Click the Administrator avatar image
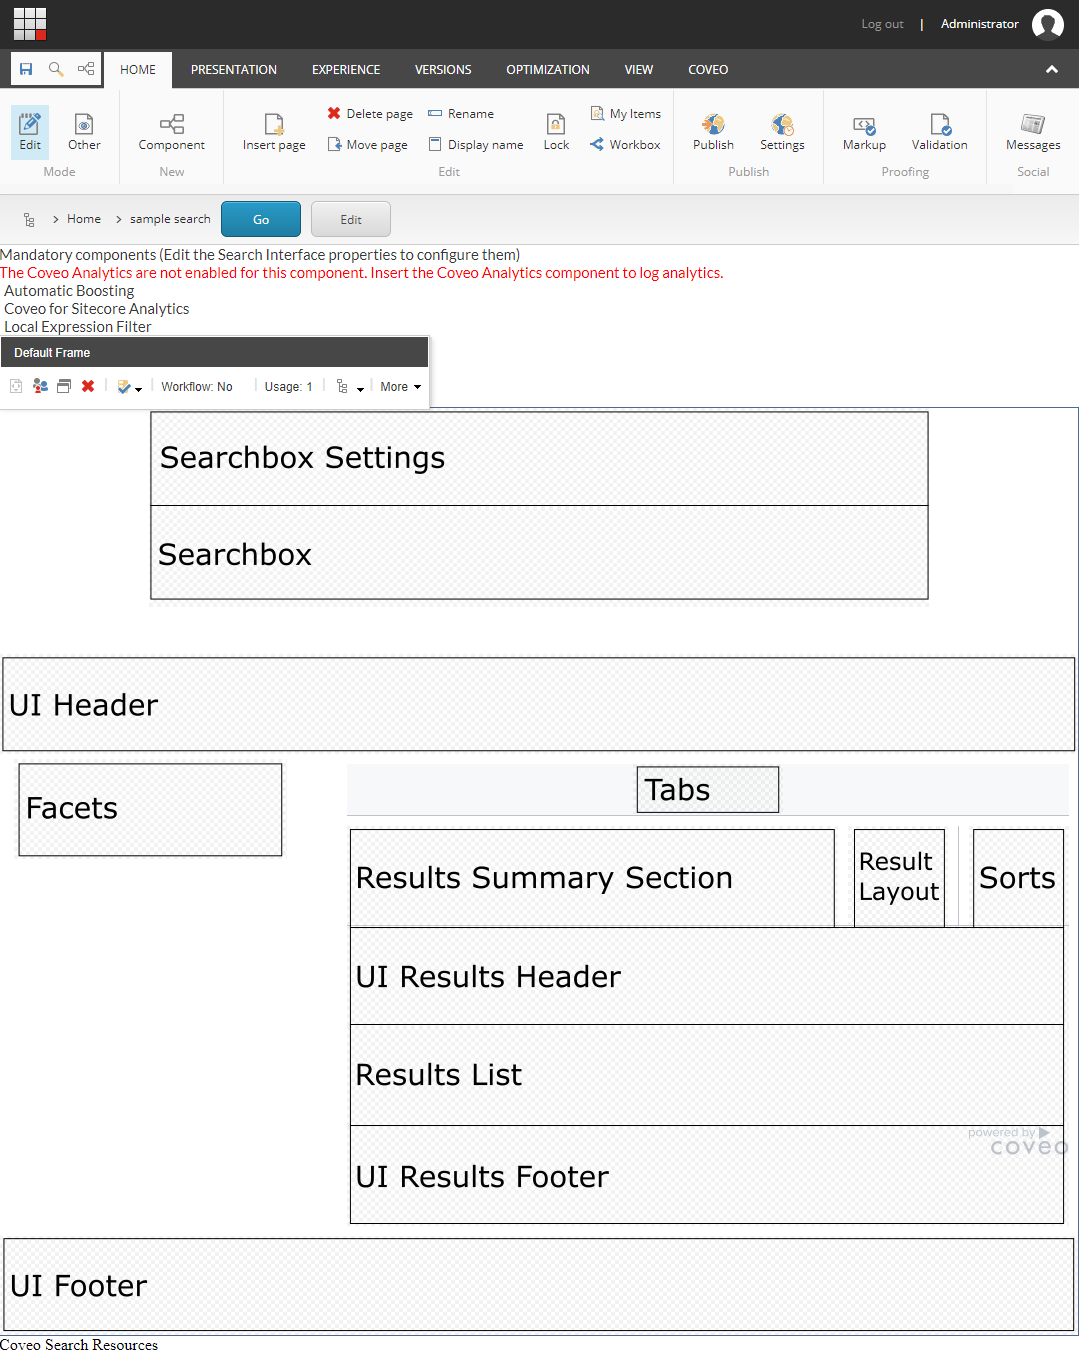The width and height of the screenshot is (1079, 1361). (1047, 23)
